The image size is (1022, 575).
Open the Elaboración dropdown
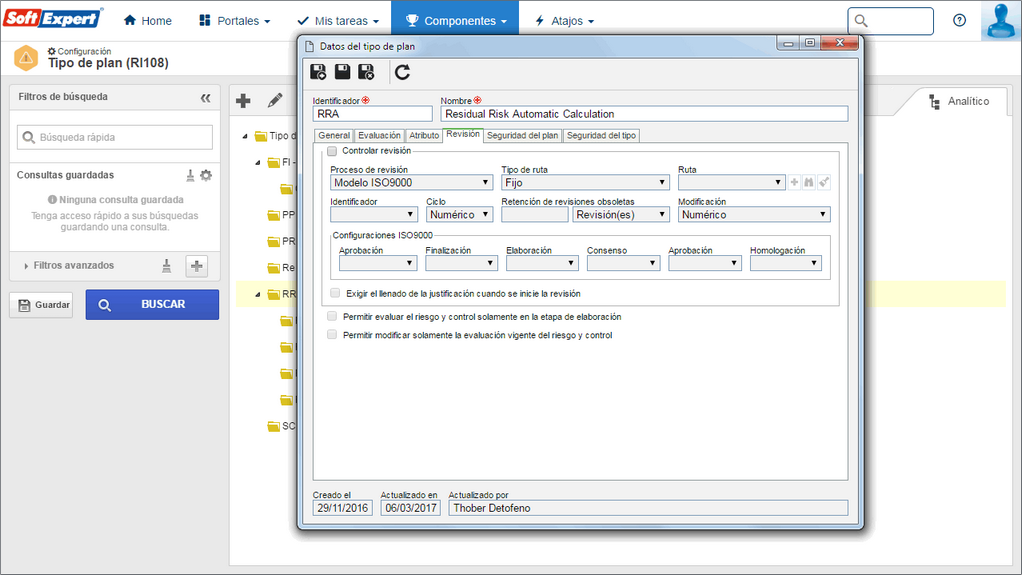point(542,263)
